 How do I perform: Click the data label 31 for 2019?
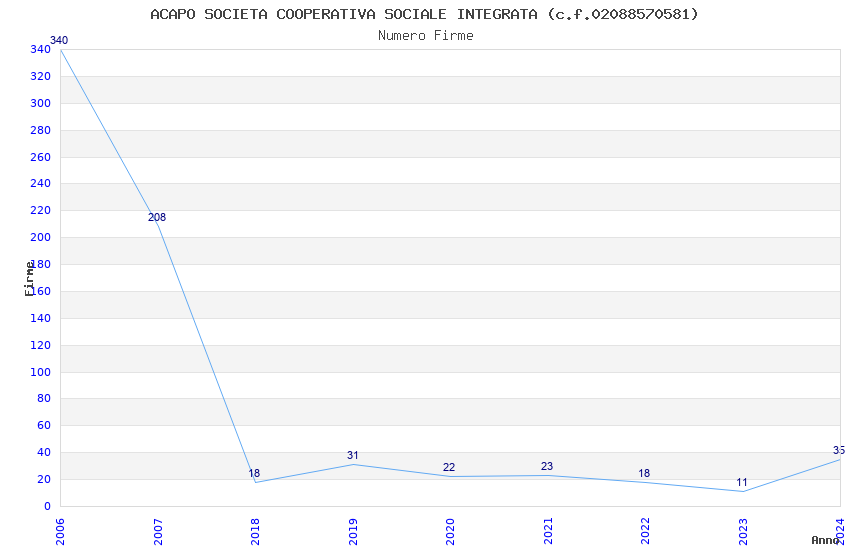point(353,455)
